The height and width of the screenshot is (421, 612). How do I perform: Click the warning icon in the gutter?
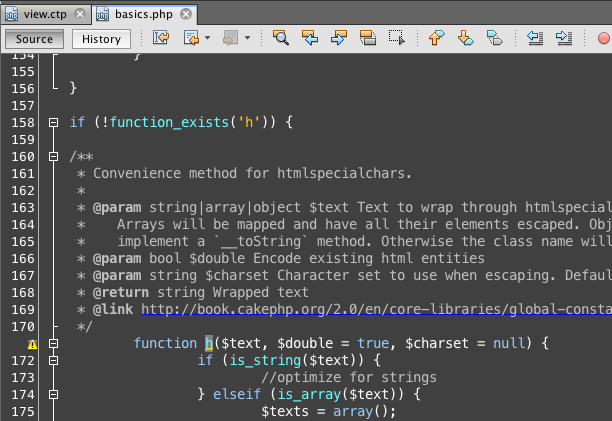click(32, 344)
